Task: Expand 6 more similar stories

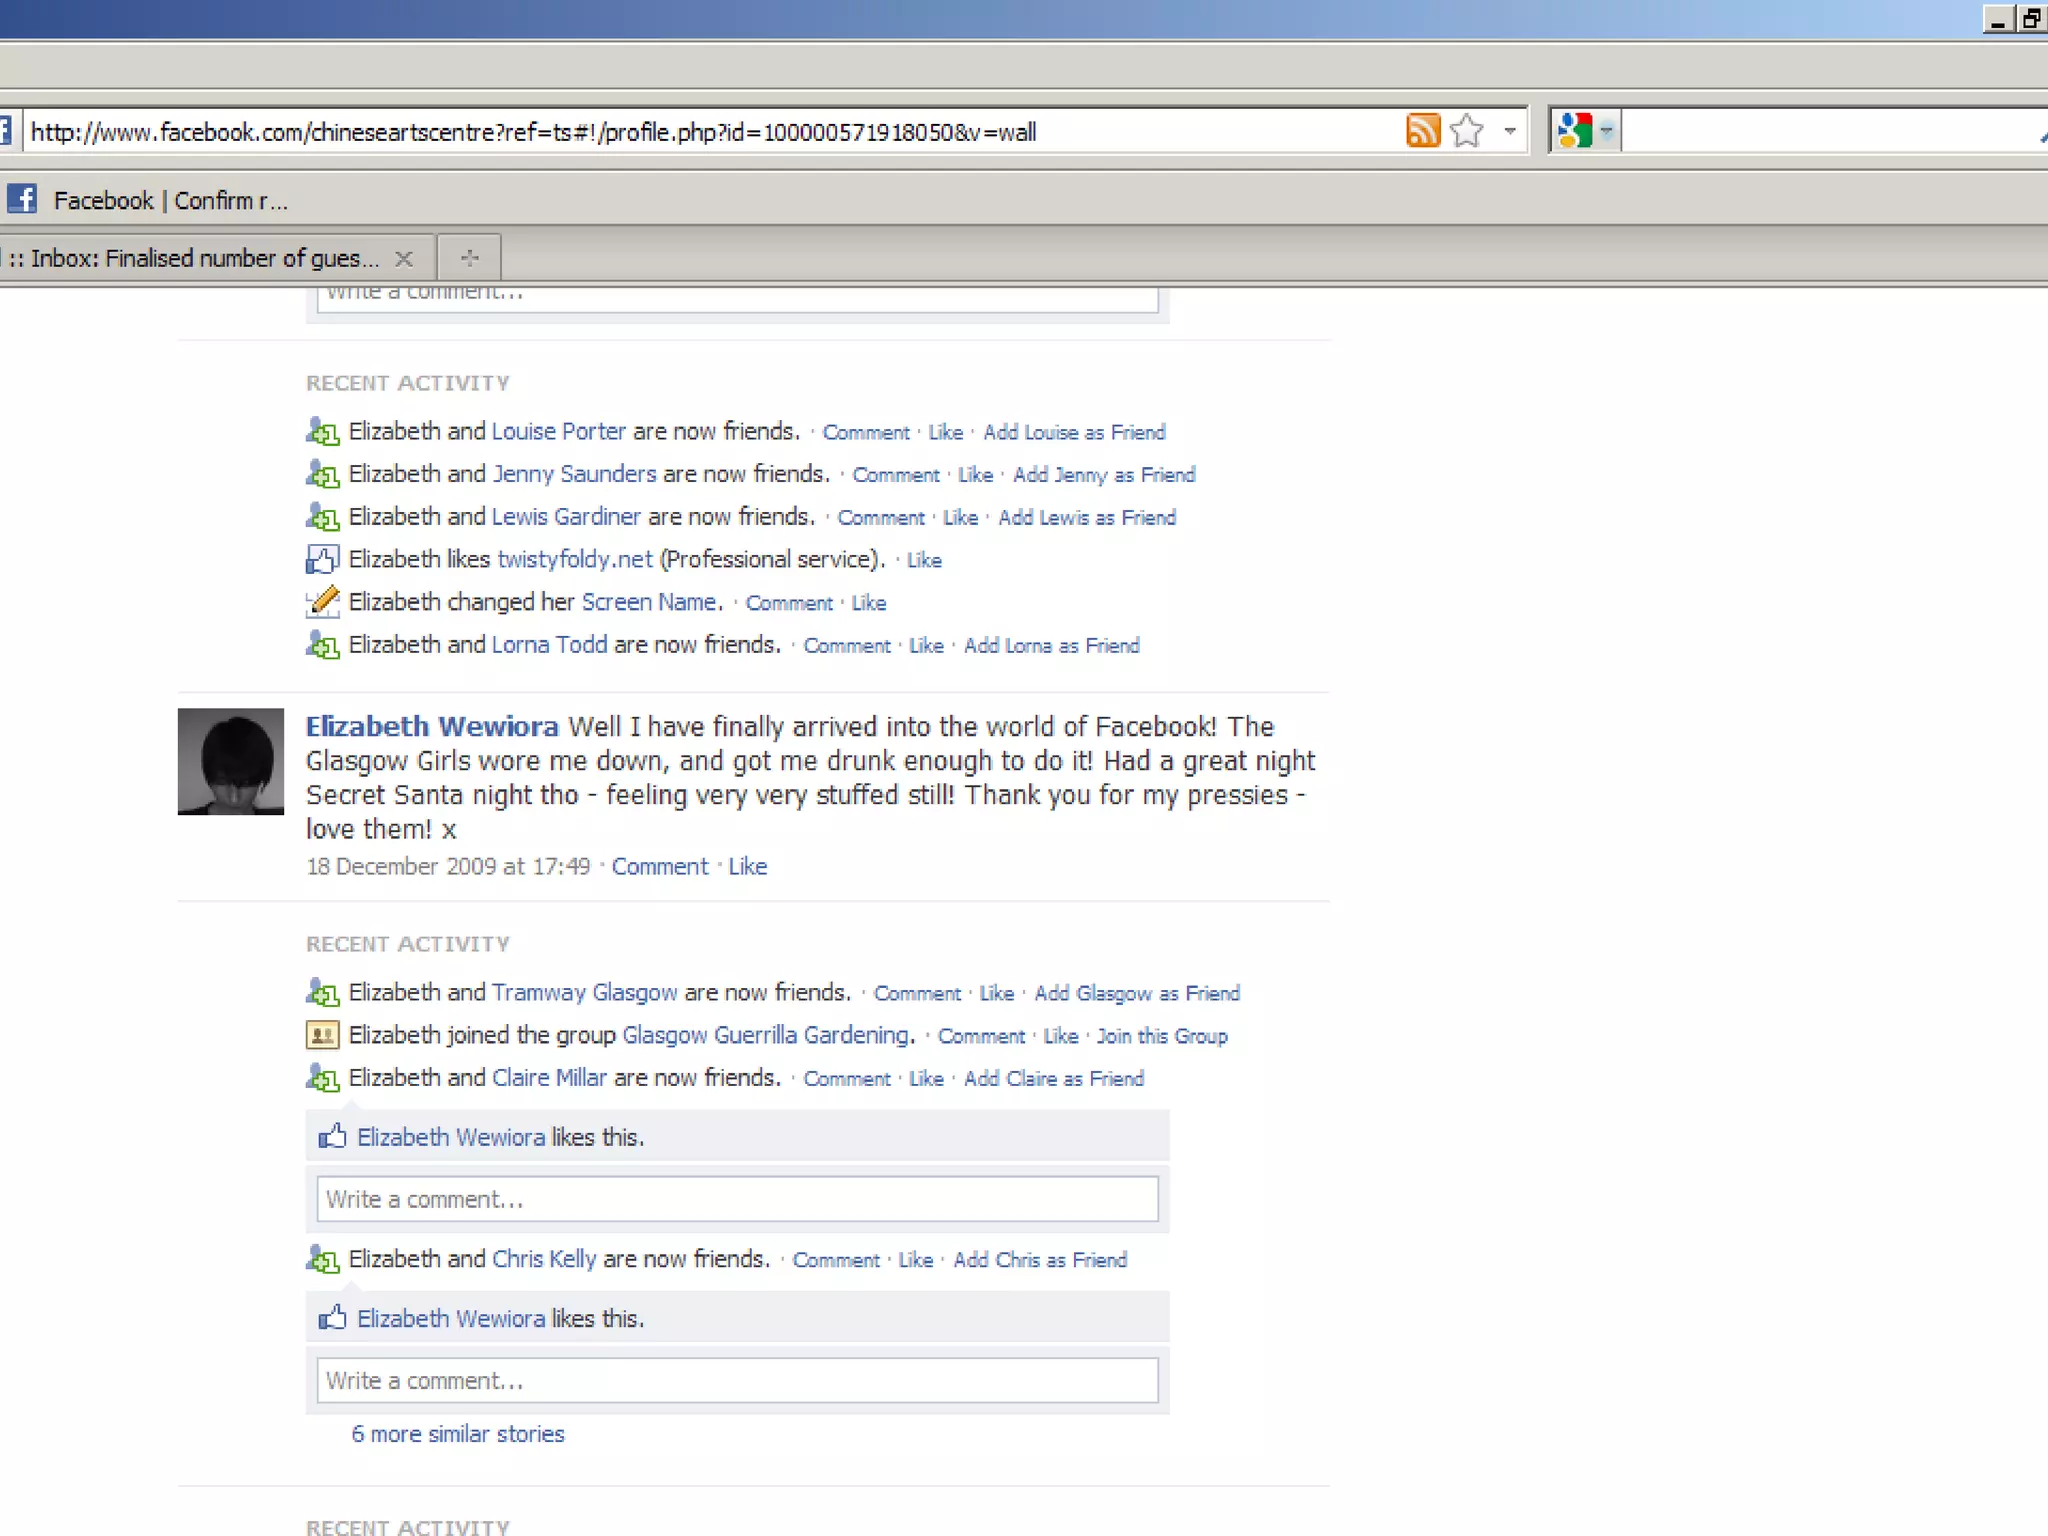Action: [458, 1434]
